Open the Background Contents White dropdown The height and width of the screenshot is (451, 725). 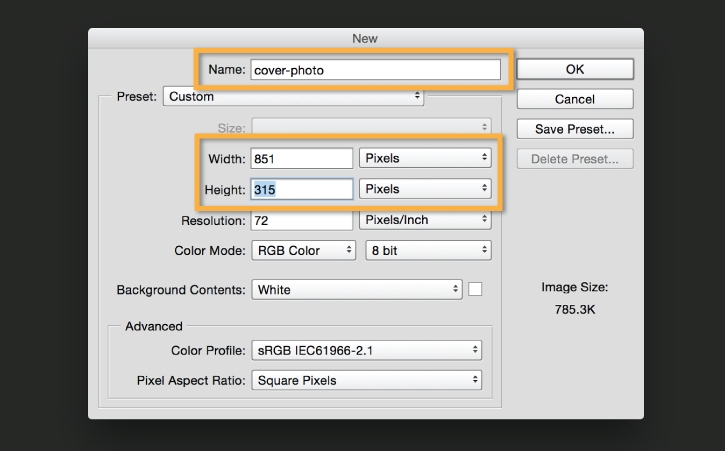[x=356, y=290]
